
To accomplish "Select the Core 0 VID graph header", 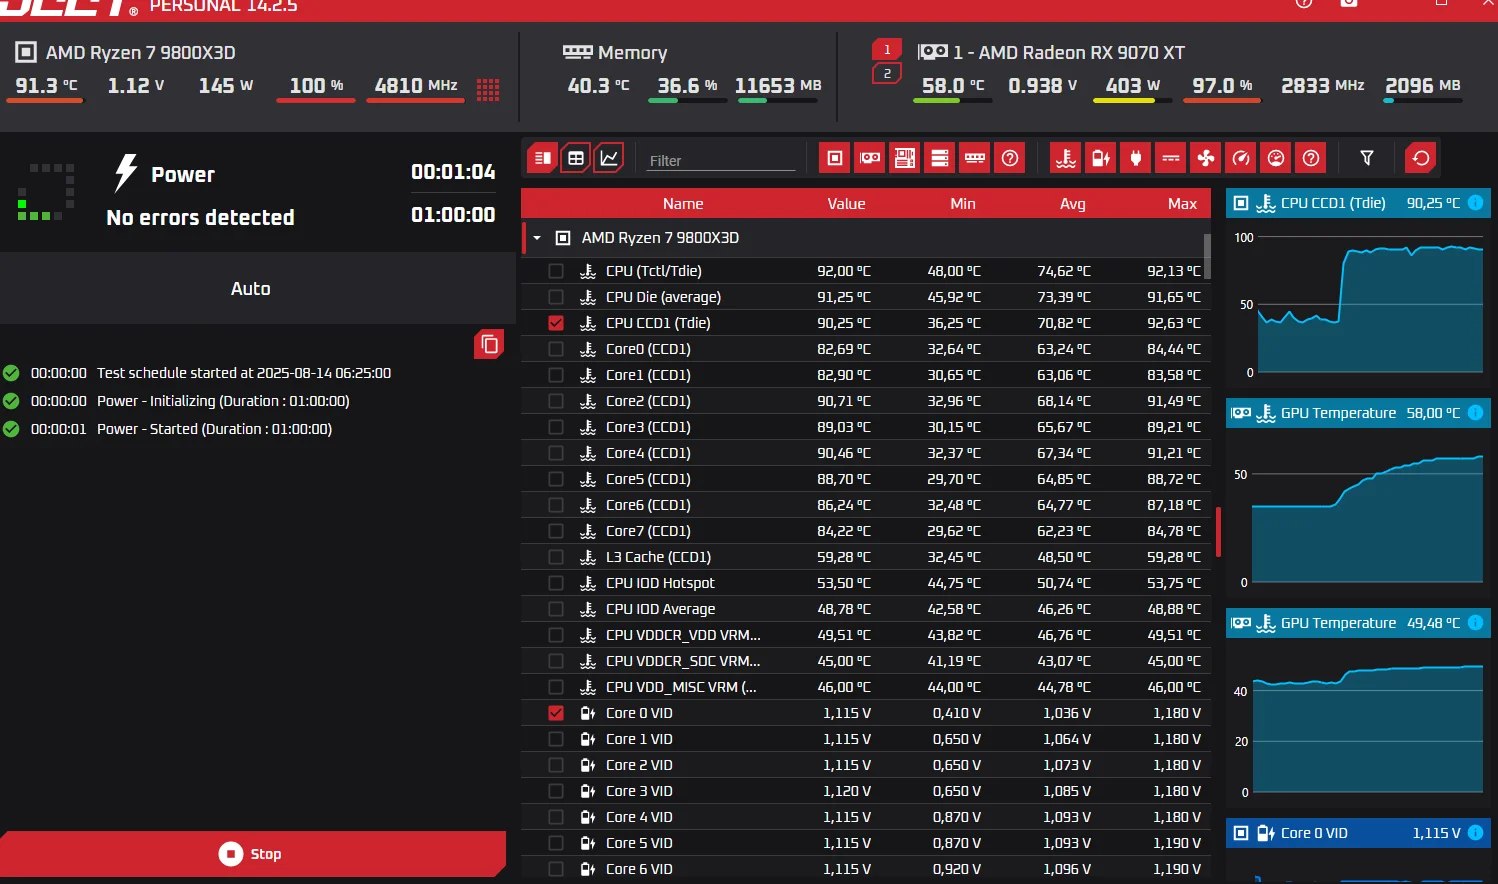I will (x=1358, y=833).
